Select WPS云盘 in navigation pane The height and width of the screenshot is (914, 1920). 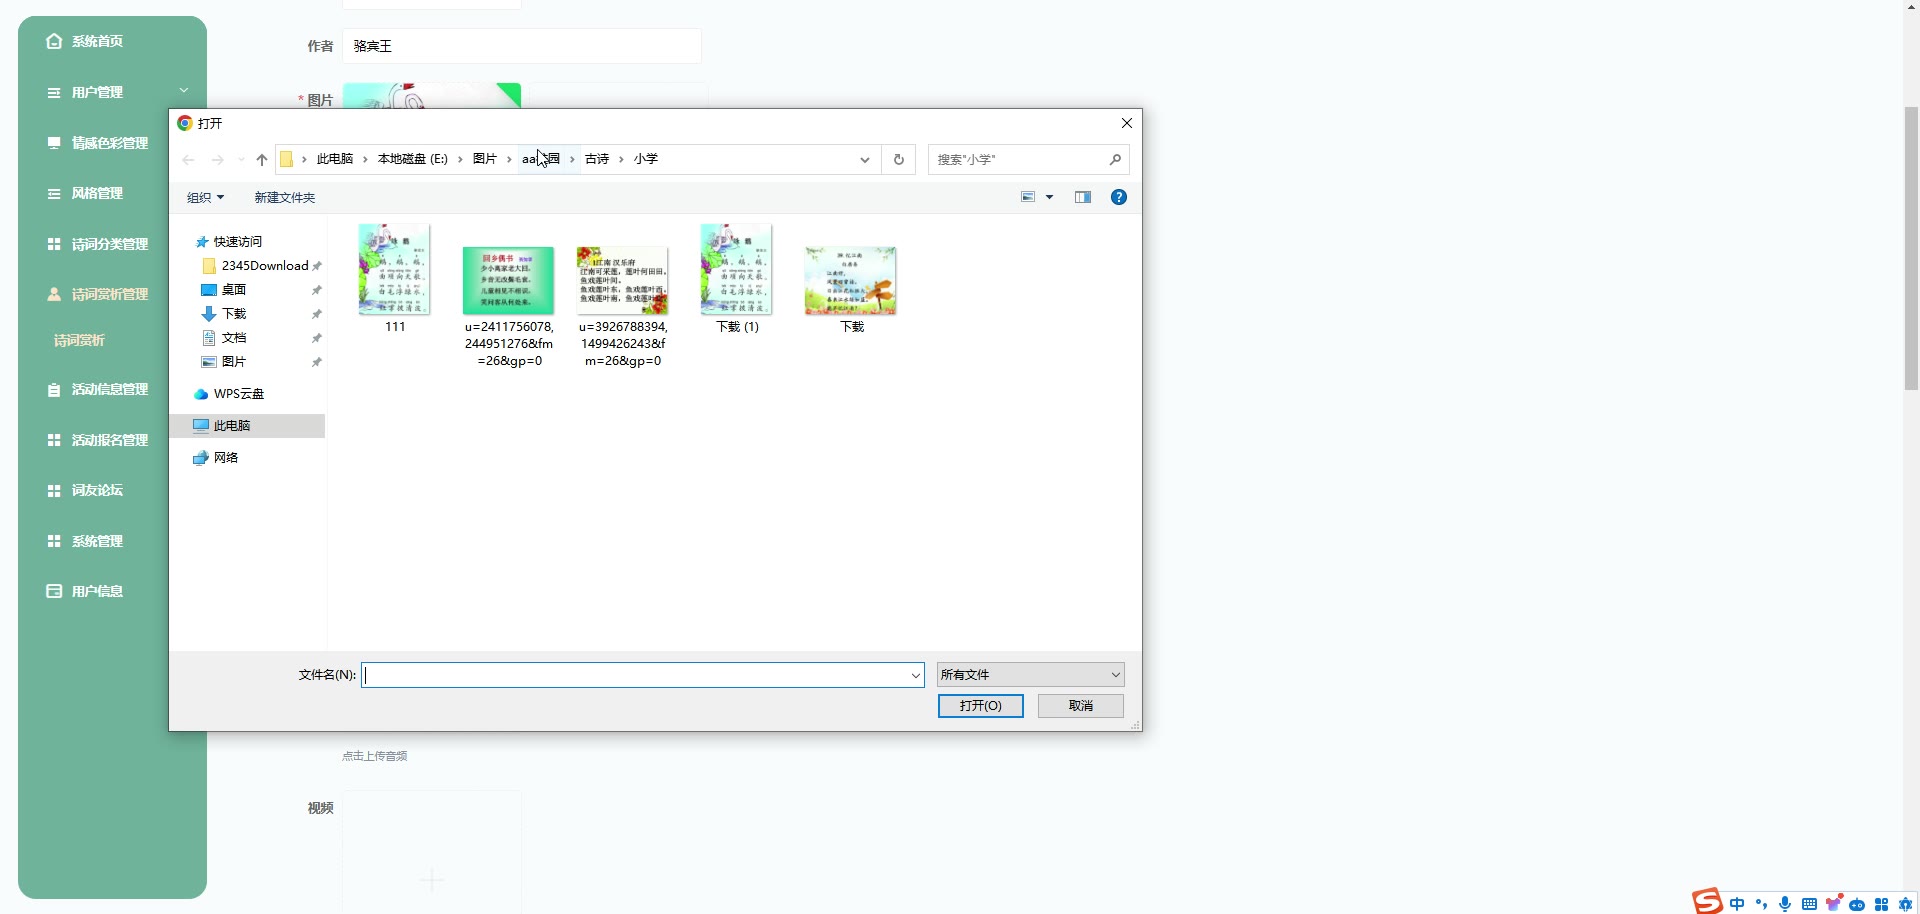coord(238,394)
